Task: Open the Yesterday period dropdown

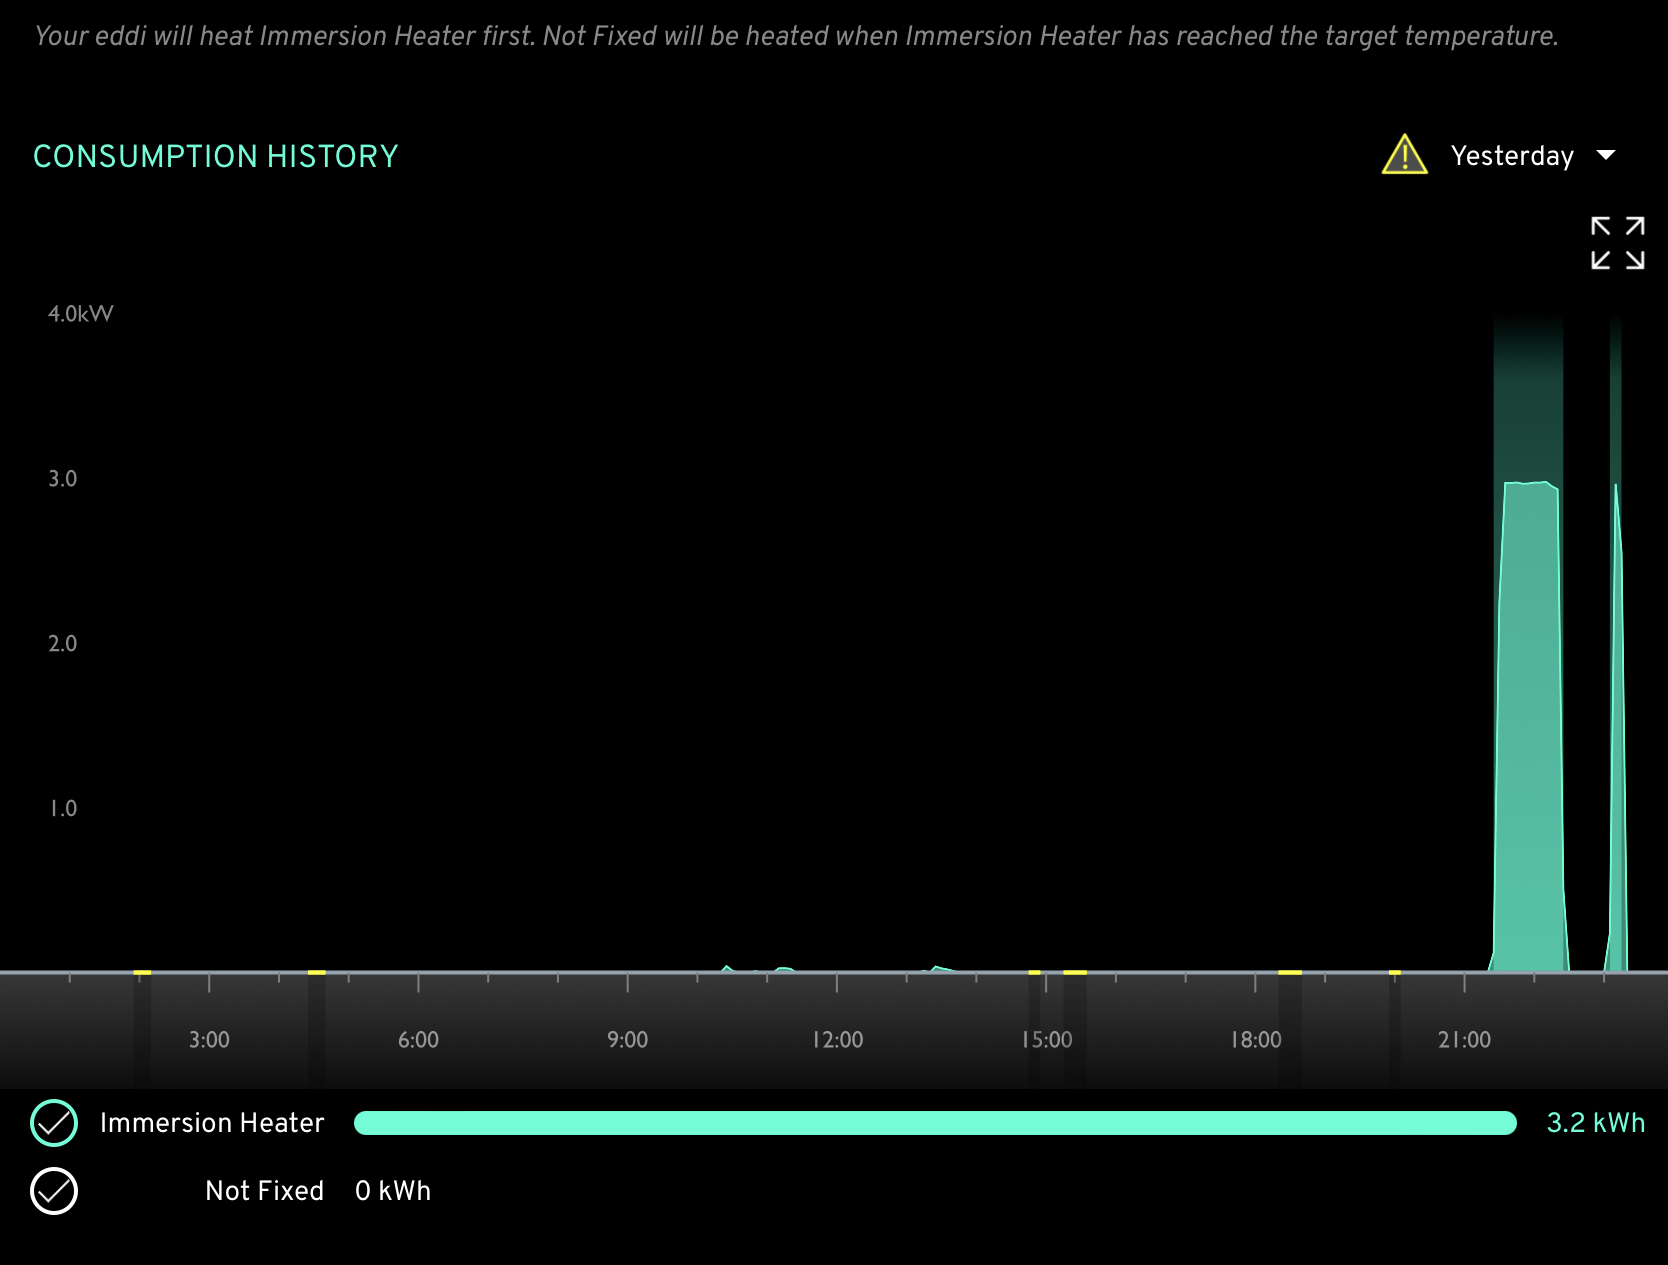Action: tap(1532, 156)
